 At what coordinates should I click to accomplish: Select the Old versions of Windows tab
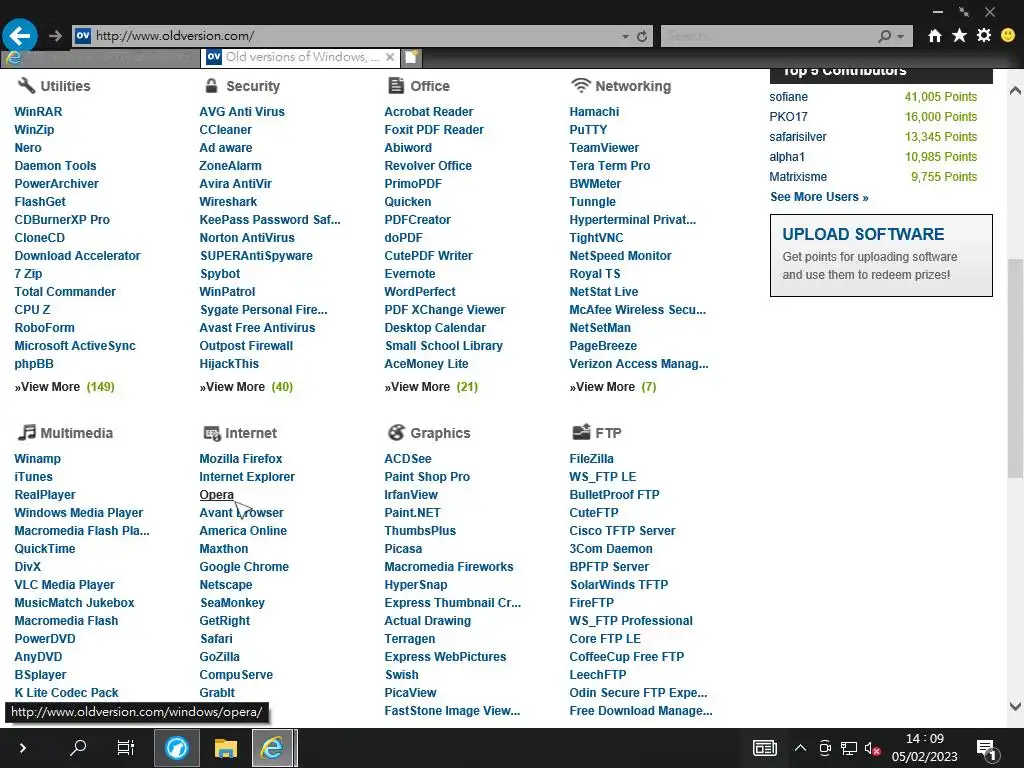[300, 57]
